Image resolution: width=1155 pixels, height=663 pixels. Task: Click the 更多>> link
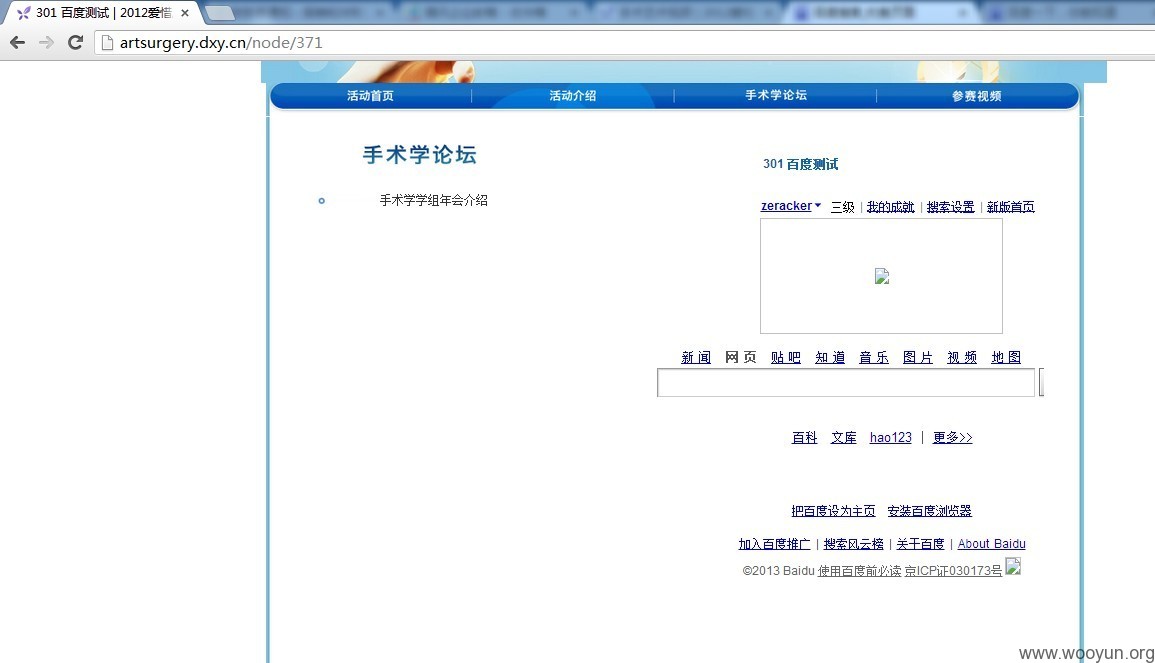(952, 438)
